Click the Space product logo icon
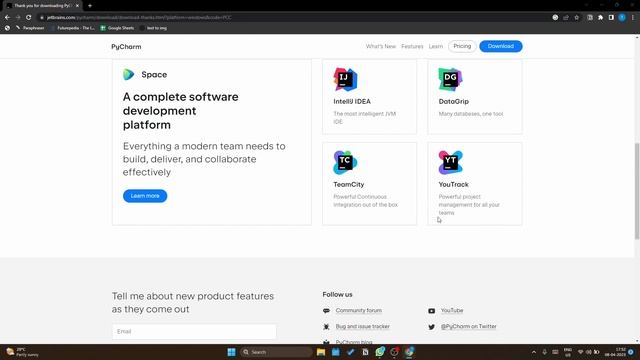Screen dimensions: 640x360 click(129, 74)
